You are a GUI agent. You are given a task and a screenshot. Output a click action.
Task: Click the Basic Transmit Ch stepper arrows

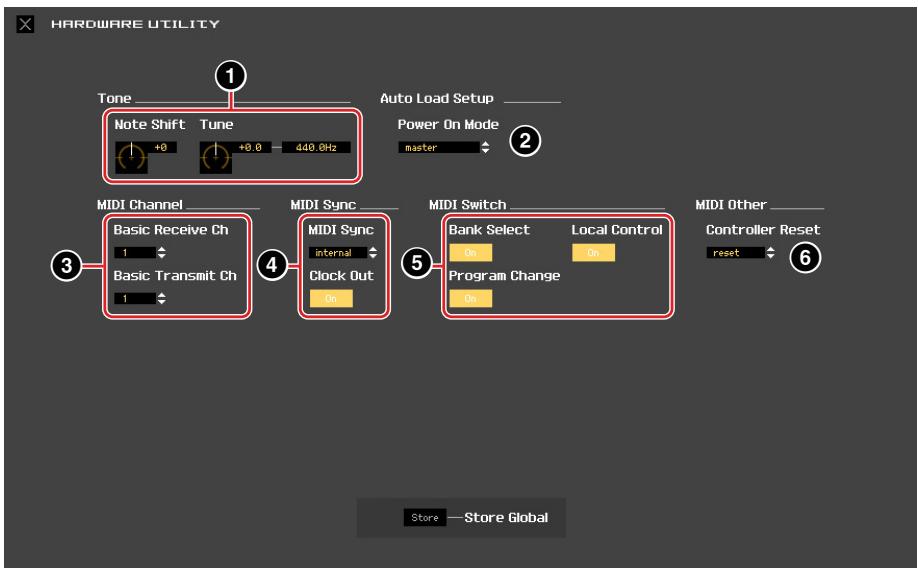[162, 299]
